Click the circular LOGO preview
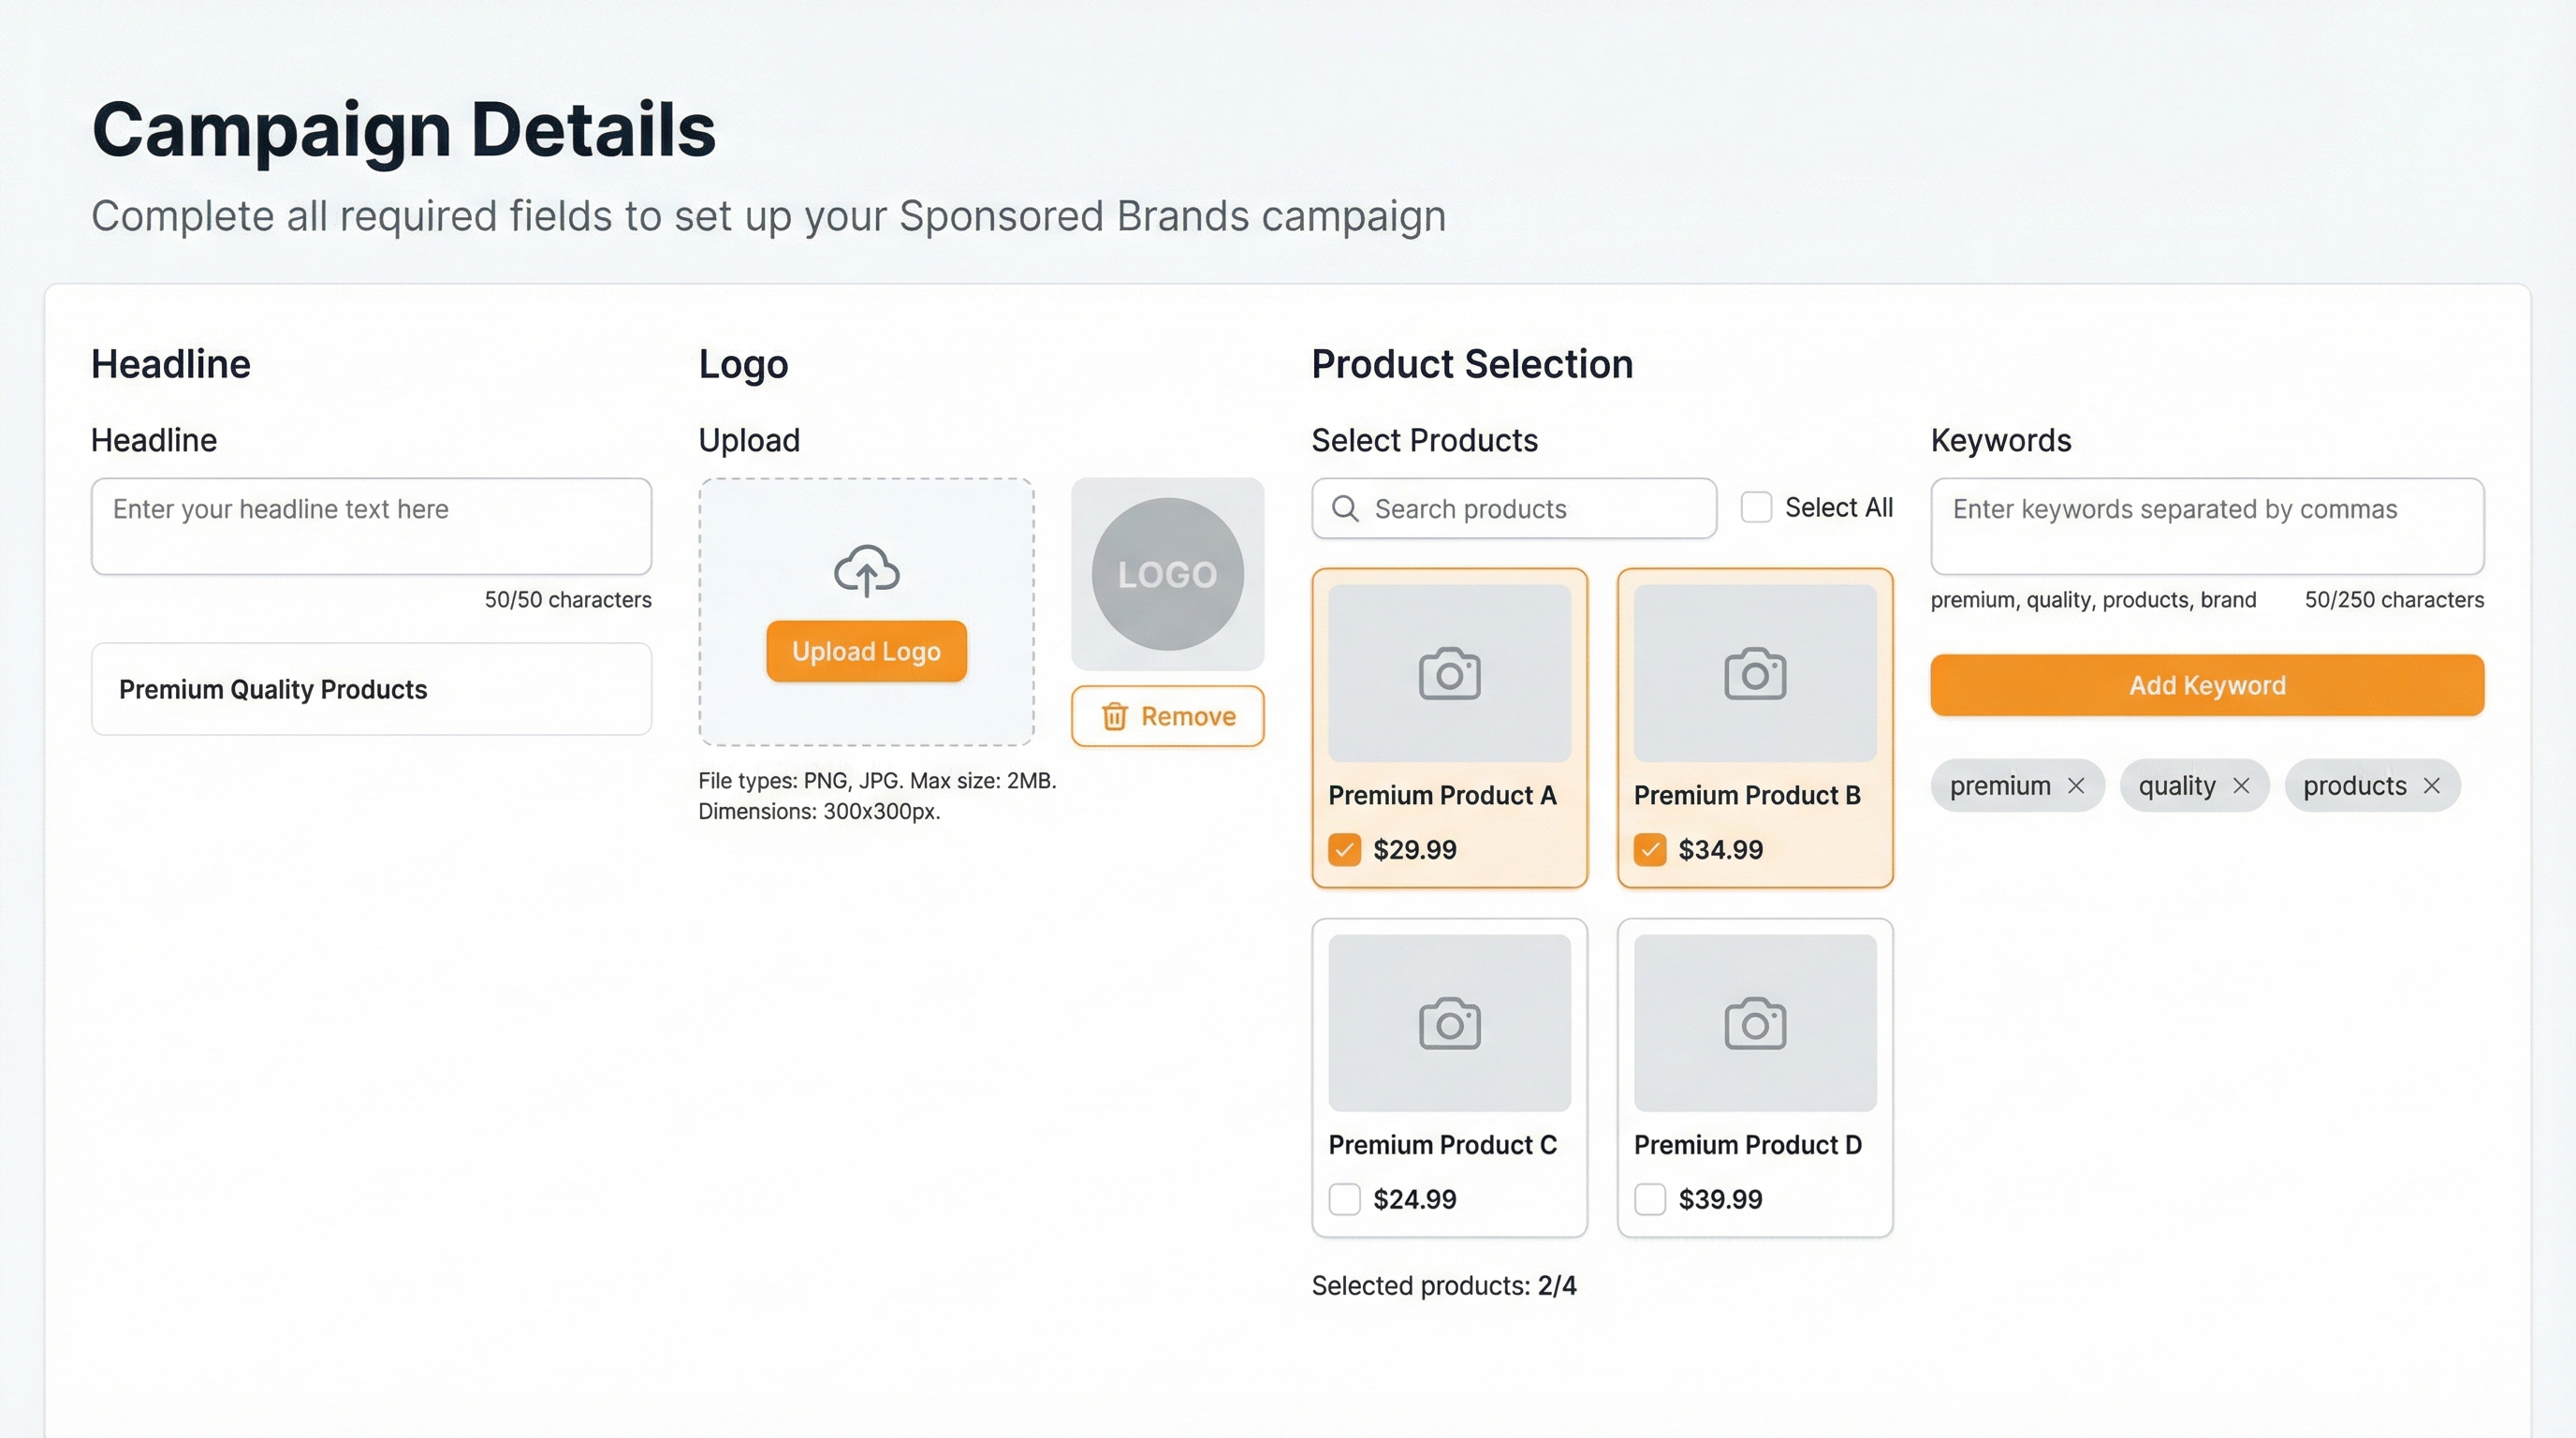 tap(1167, 574)
